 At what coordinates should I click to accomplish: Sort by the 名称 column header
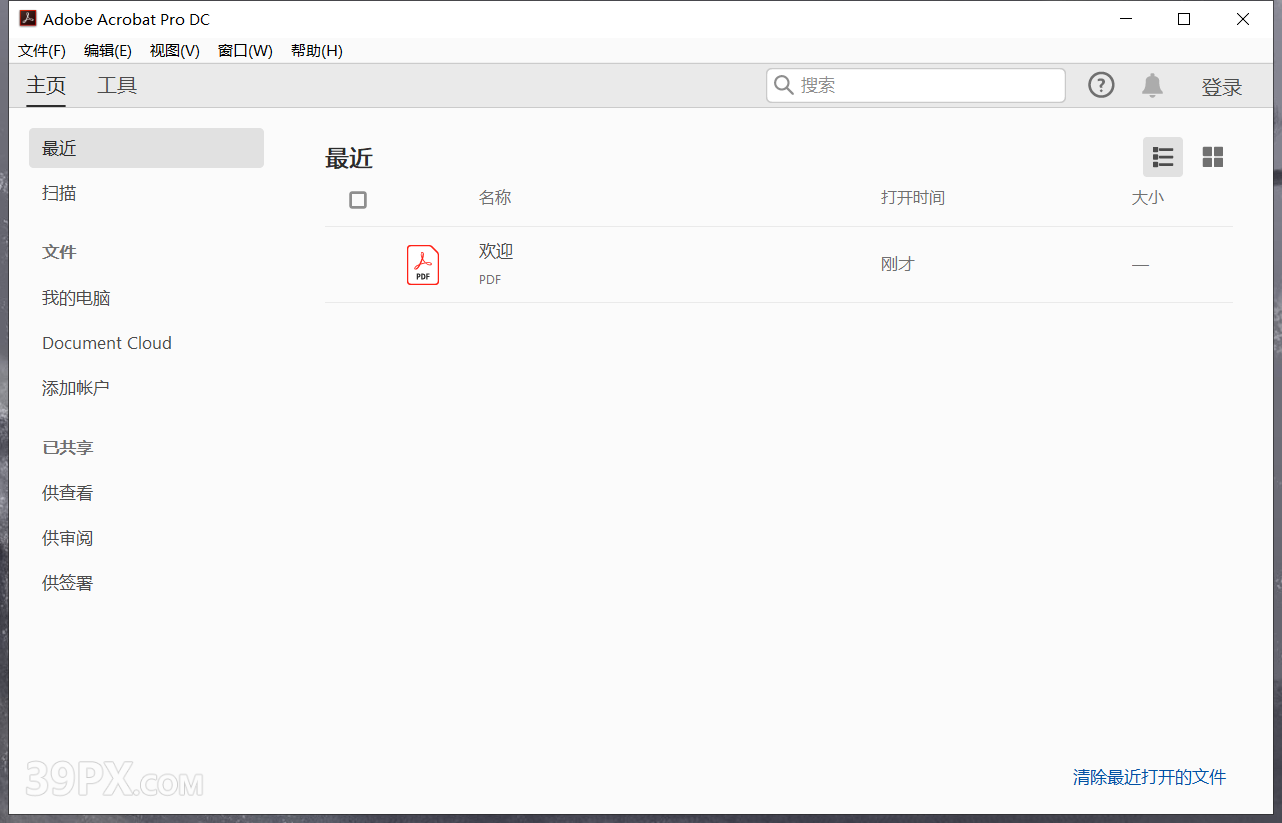tap(495, 198)
